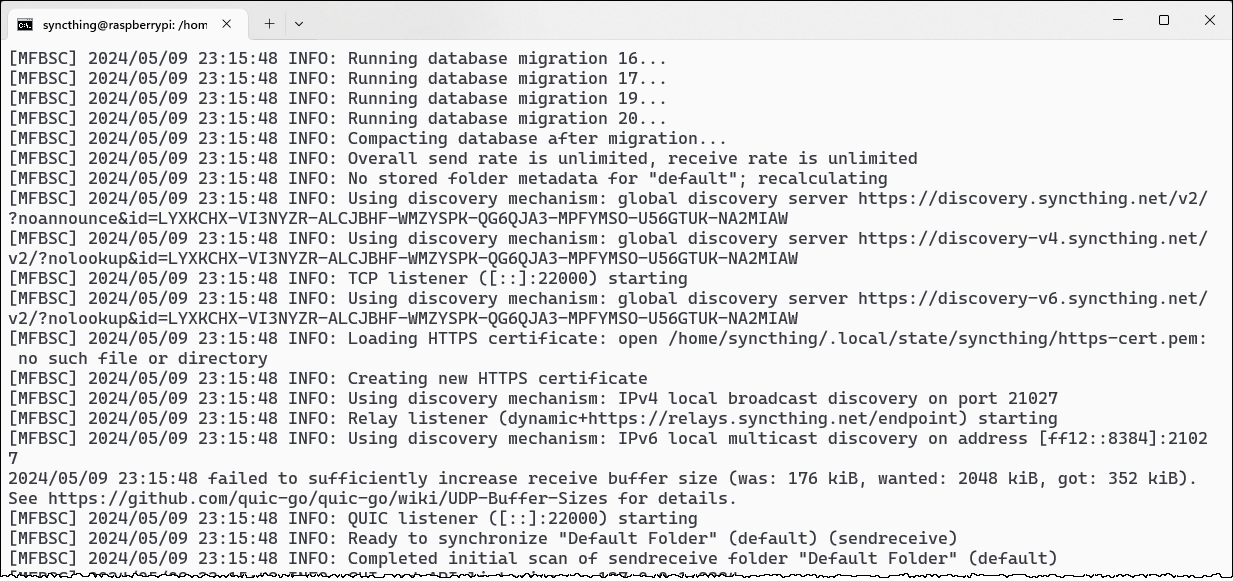The height and width of the screenshot is (581, 1233).
Task: Click 'Completed initial scan of sendreceive folder' line
Action: tap(532, 558)
